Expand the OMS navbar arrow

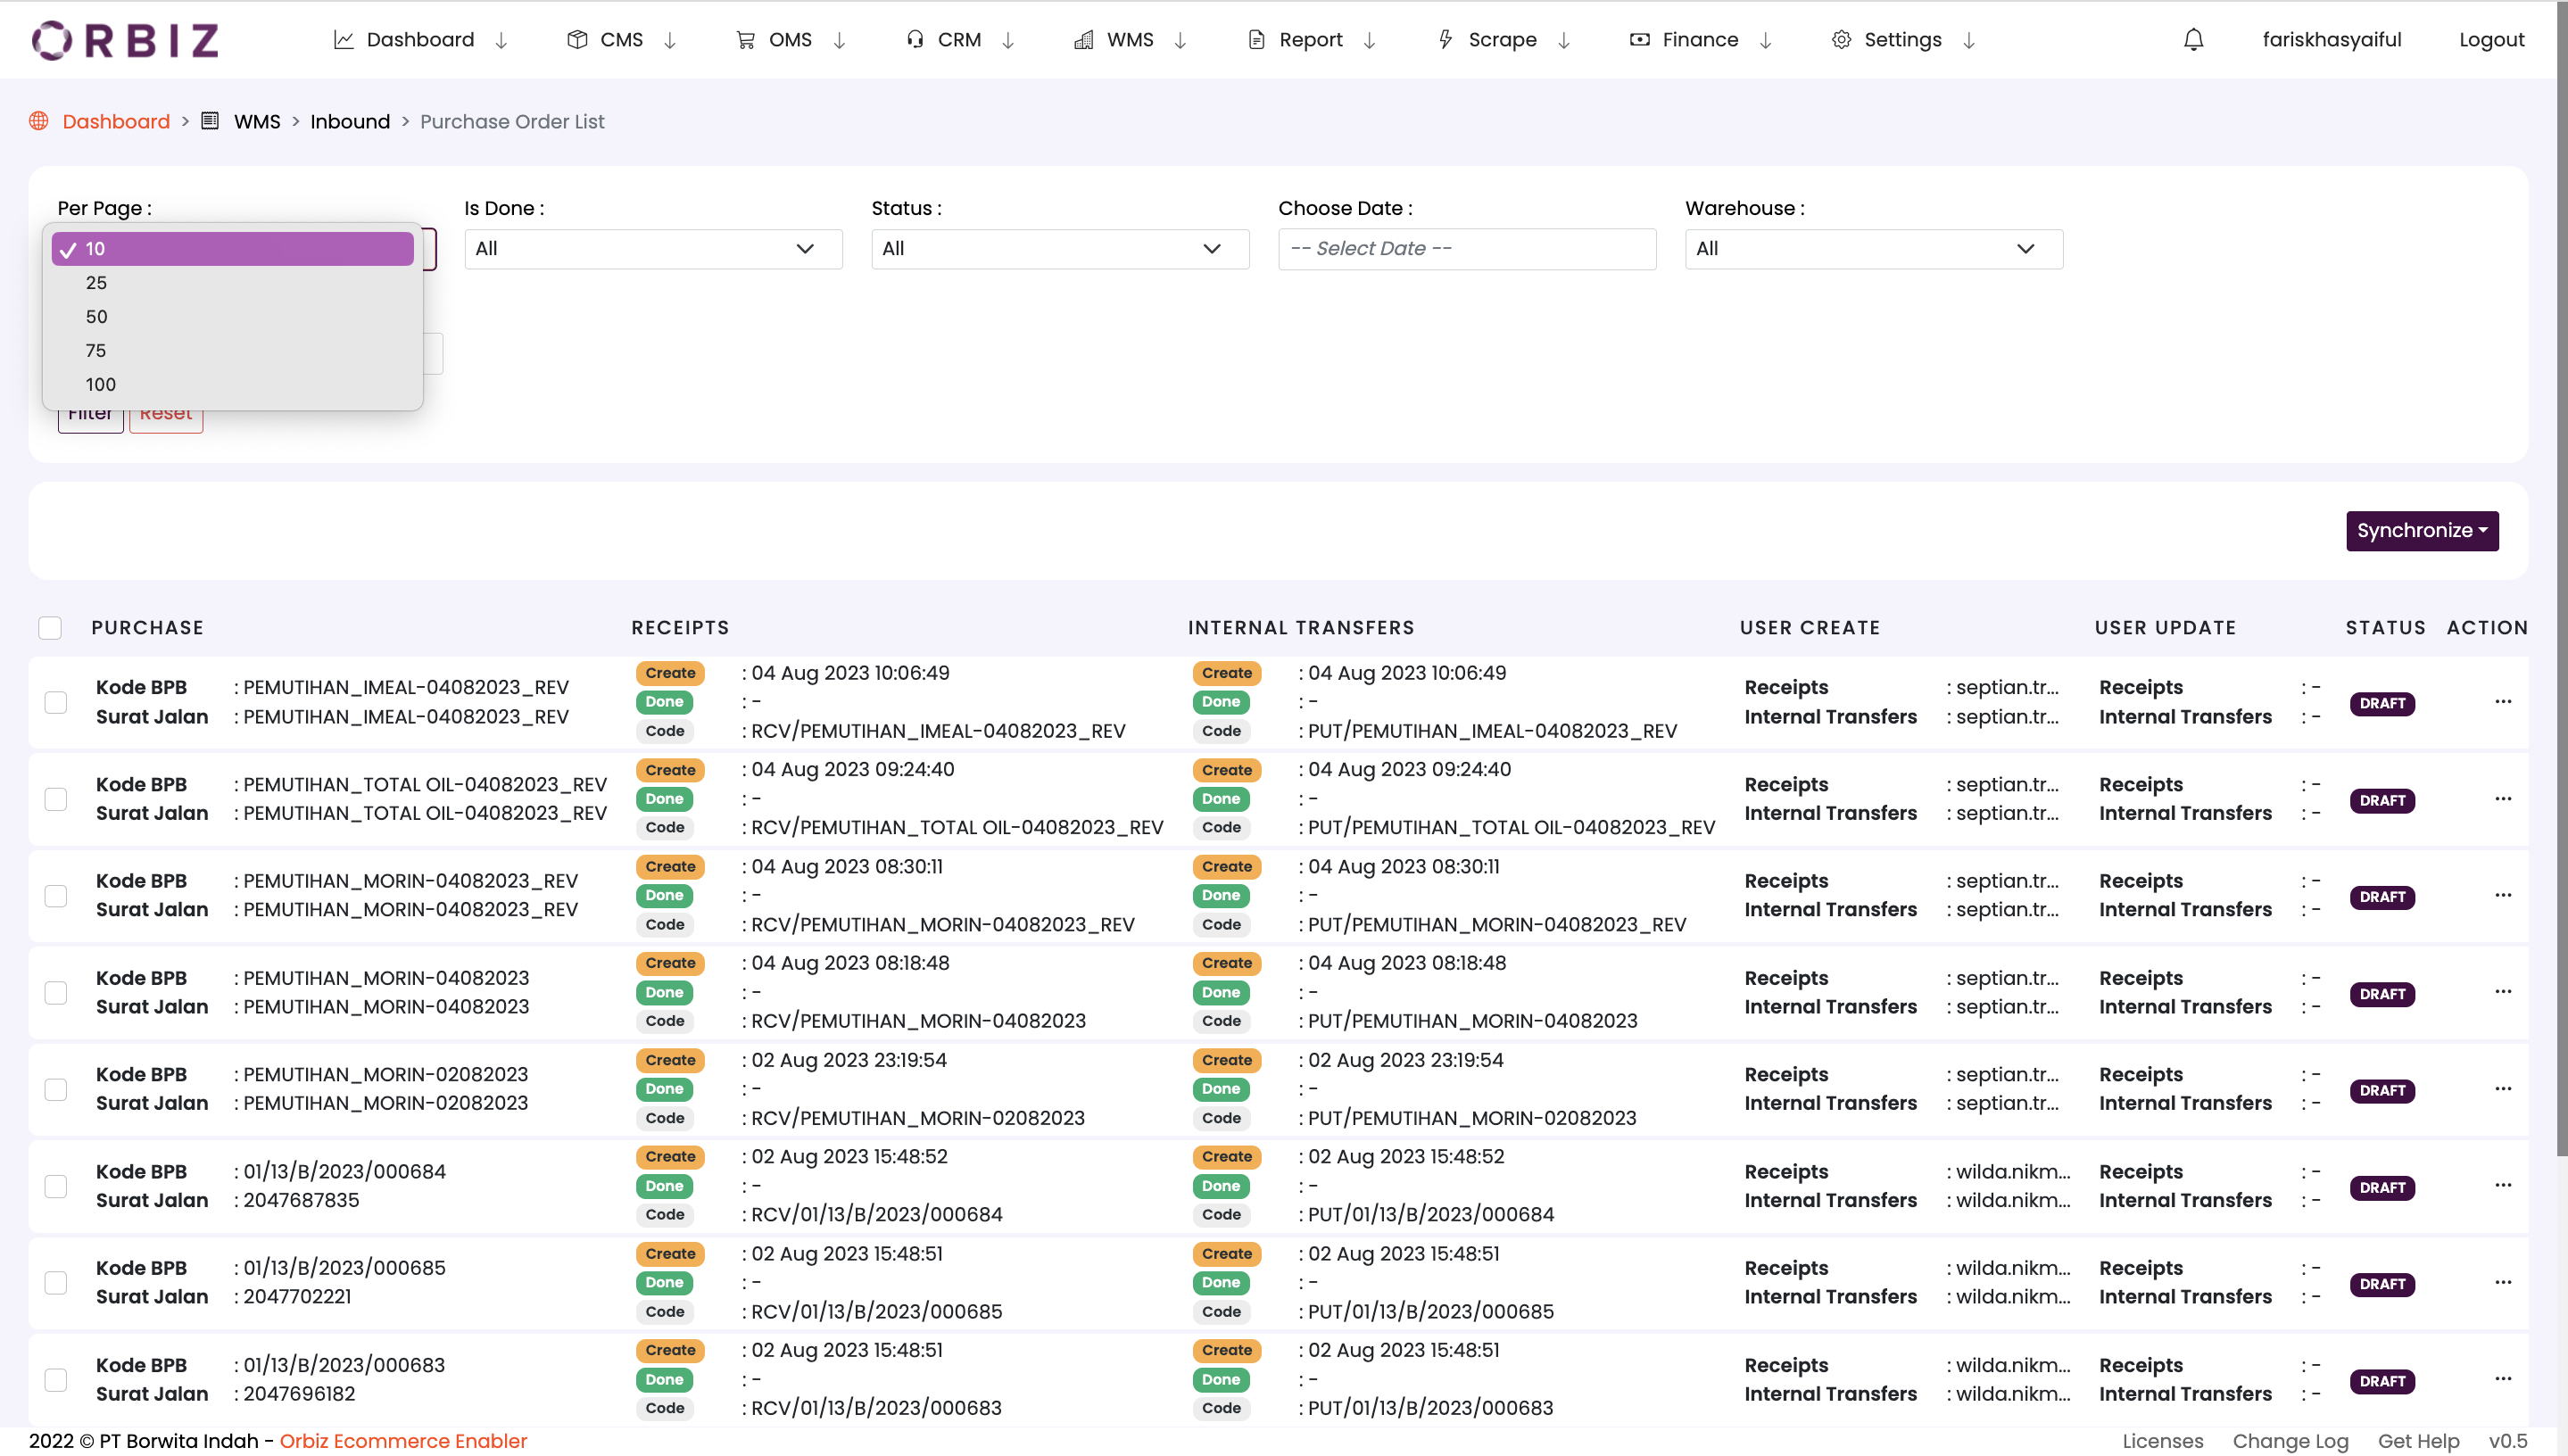[x=840, y=40]
